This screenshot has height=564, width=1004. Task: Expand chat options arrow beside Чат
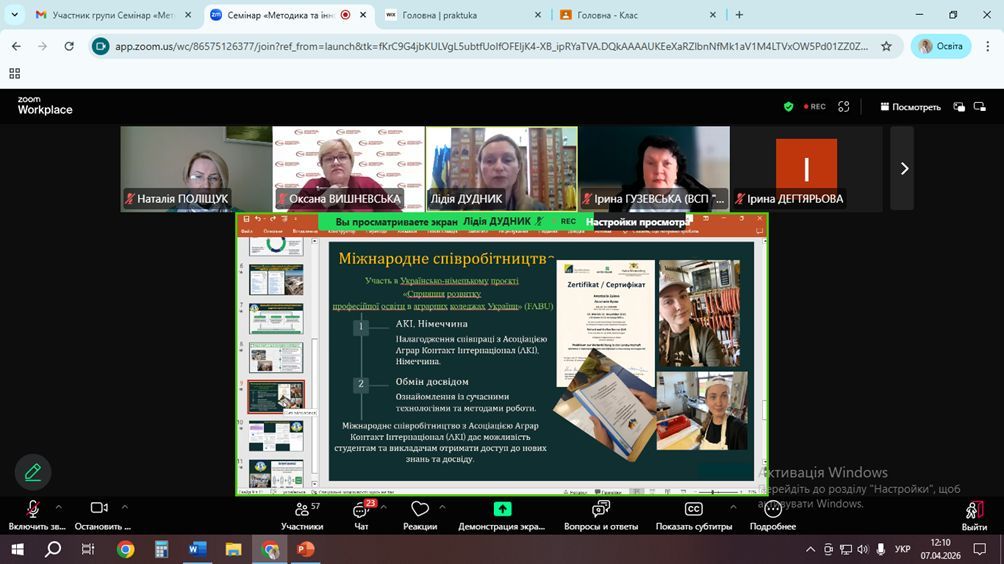point(384,507)
